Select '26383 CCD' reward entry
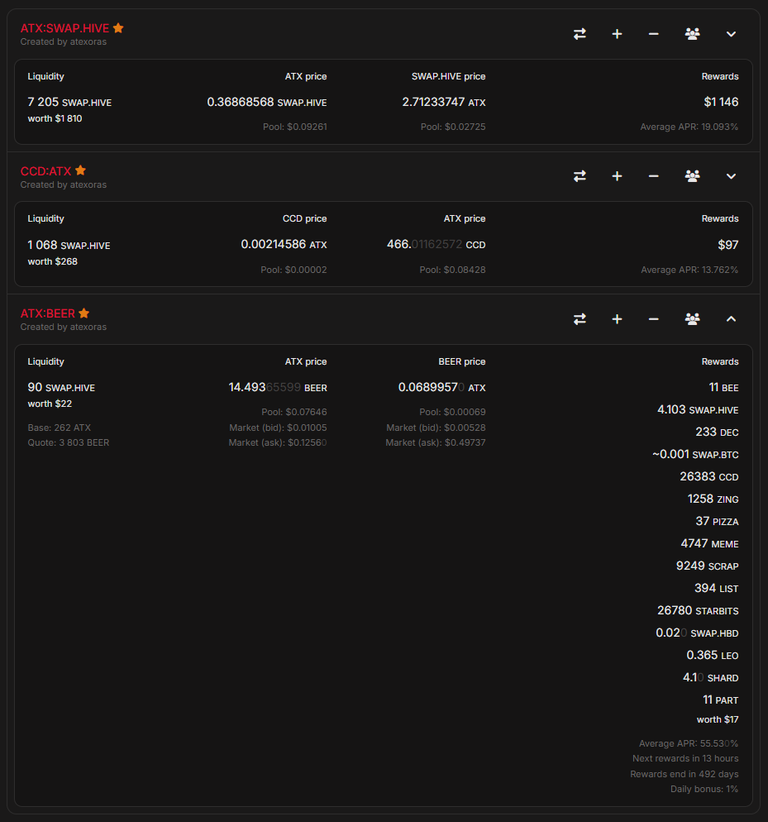 [709, 477]
